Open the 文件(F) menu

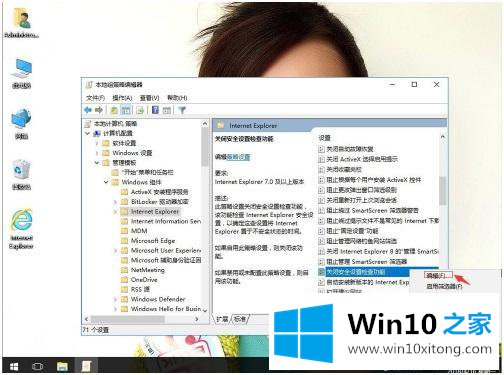click(x=95, y=98)
